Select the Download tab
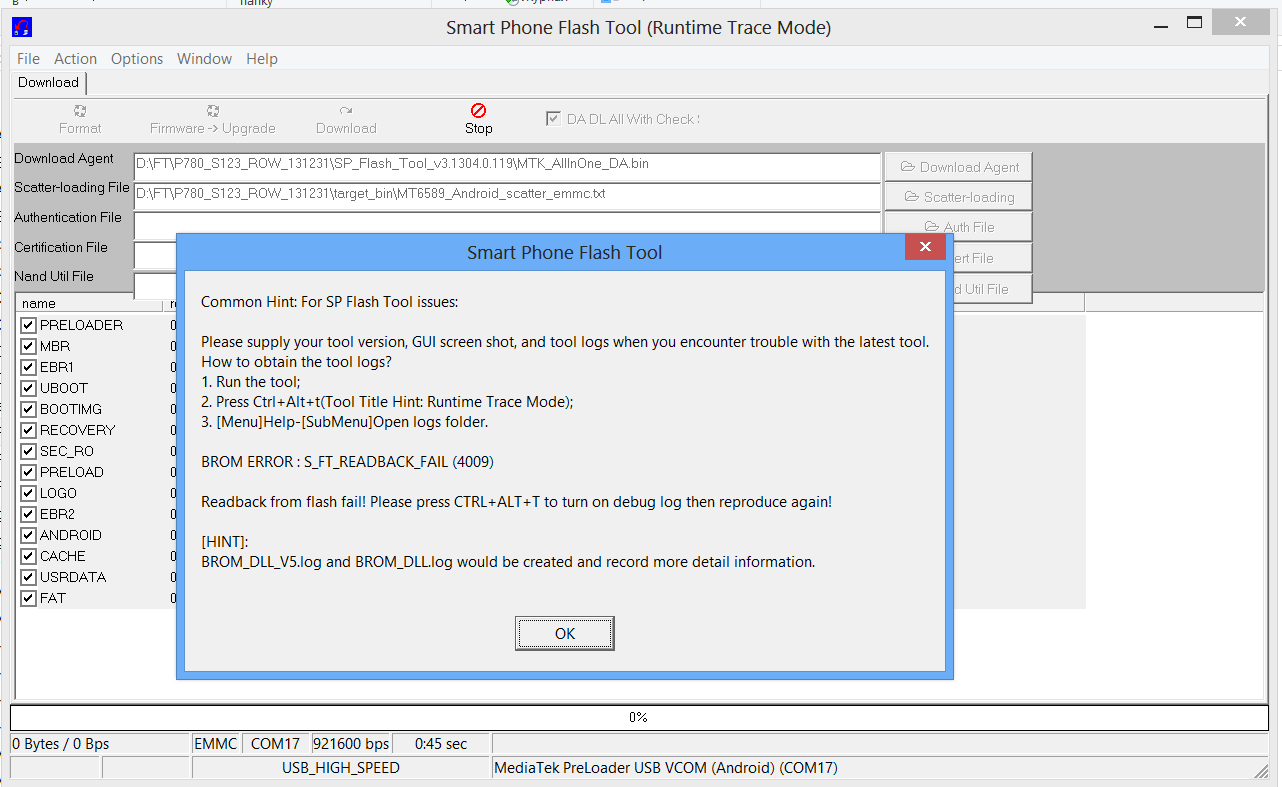This screenshot has height=787, width=1282. pyautogui.click(x=48, y=83)
